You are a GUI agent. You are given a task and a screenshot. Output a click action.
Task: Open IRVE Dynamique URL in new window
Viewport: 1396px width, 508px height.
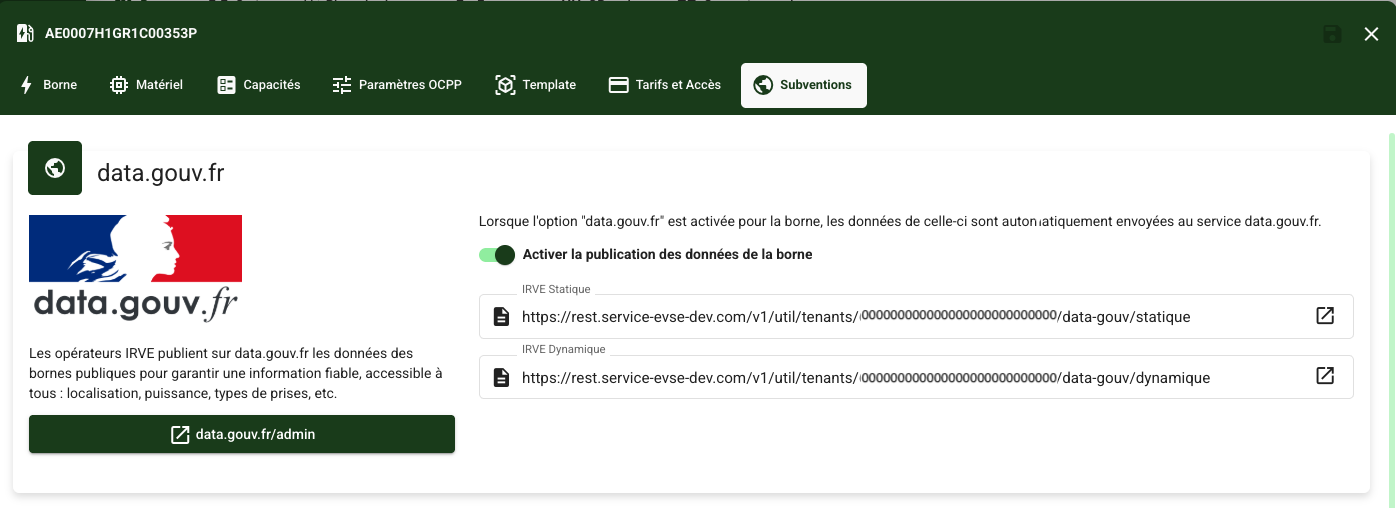1325,376
